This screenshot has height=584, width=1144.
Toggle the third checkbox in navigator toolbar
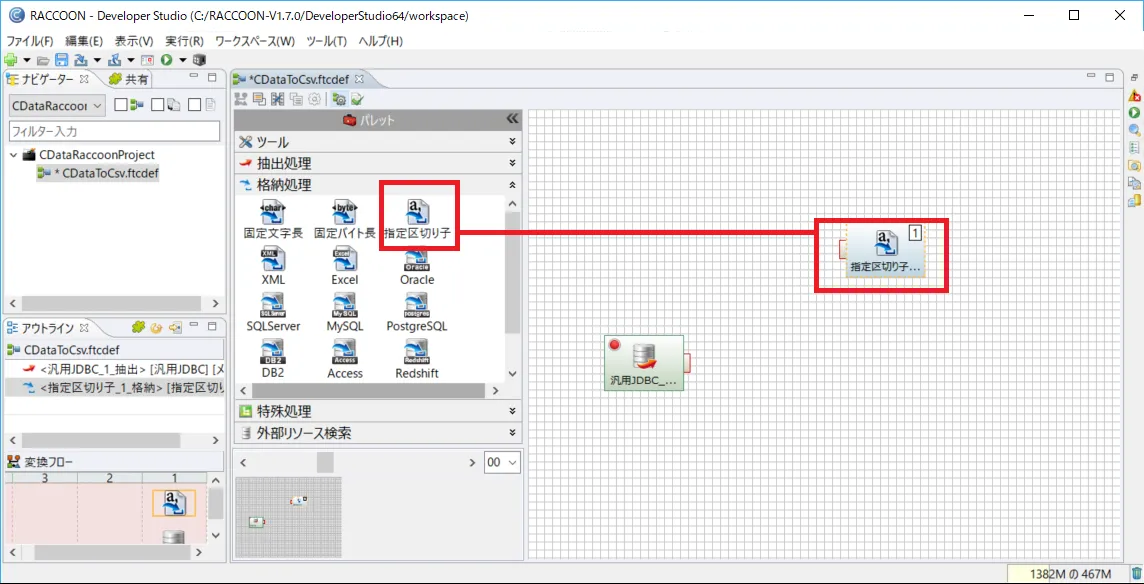tap(195, 105)
